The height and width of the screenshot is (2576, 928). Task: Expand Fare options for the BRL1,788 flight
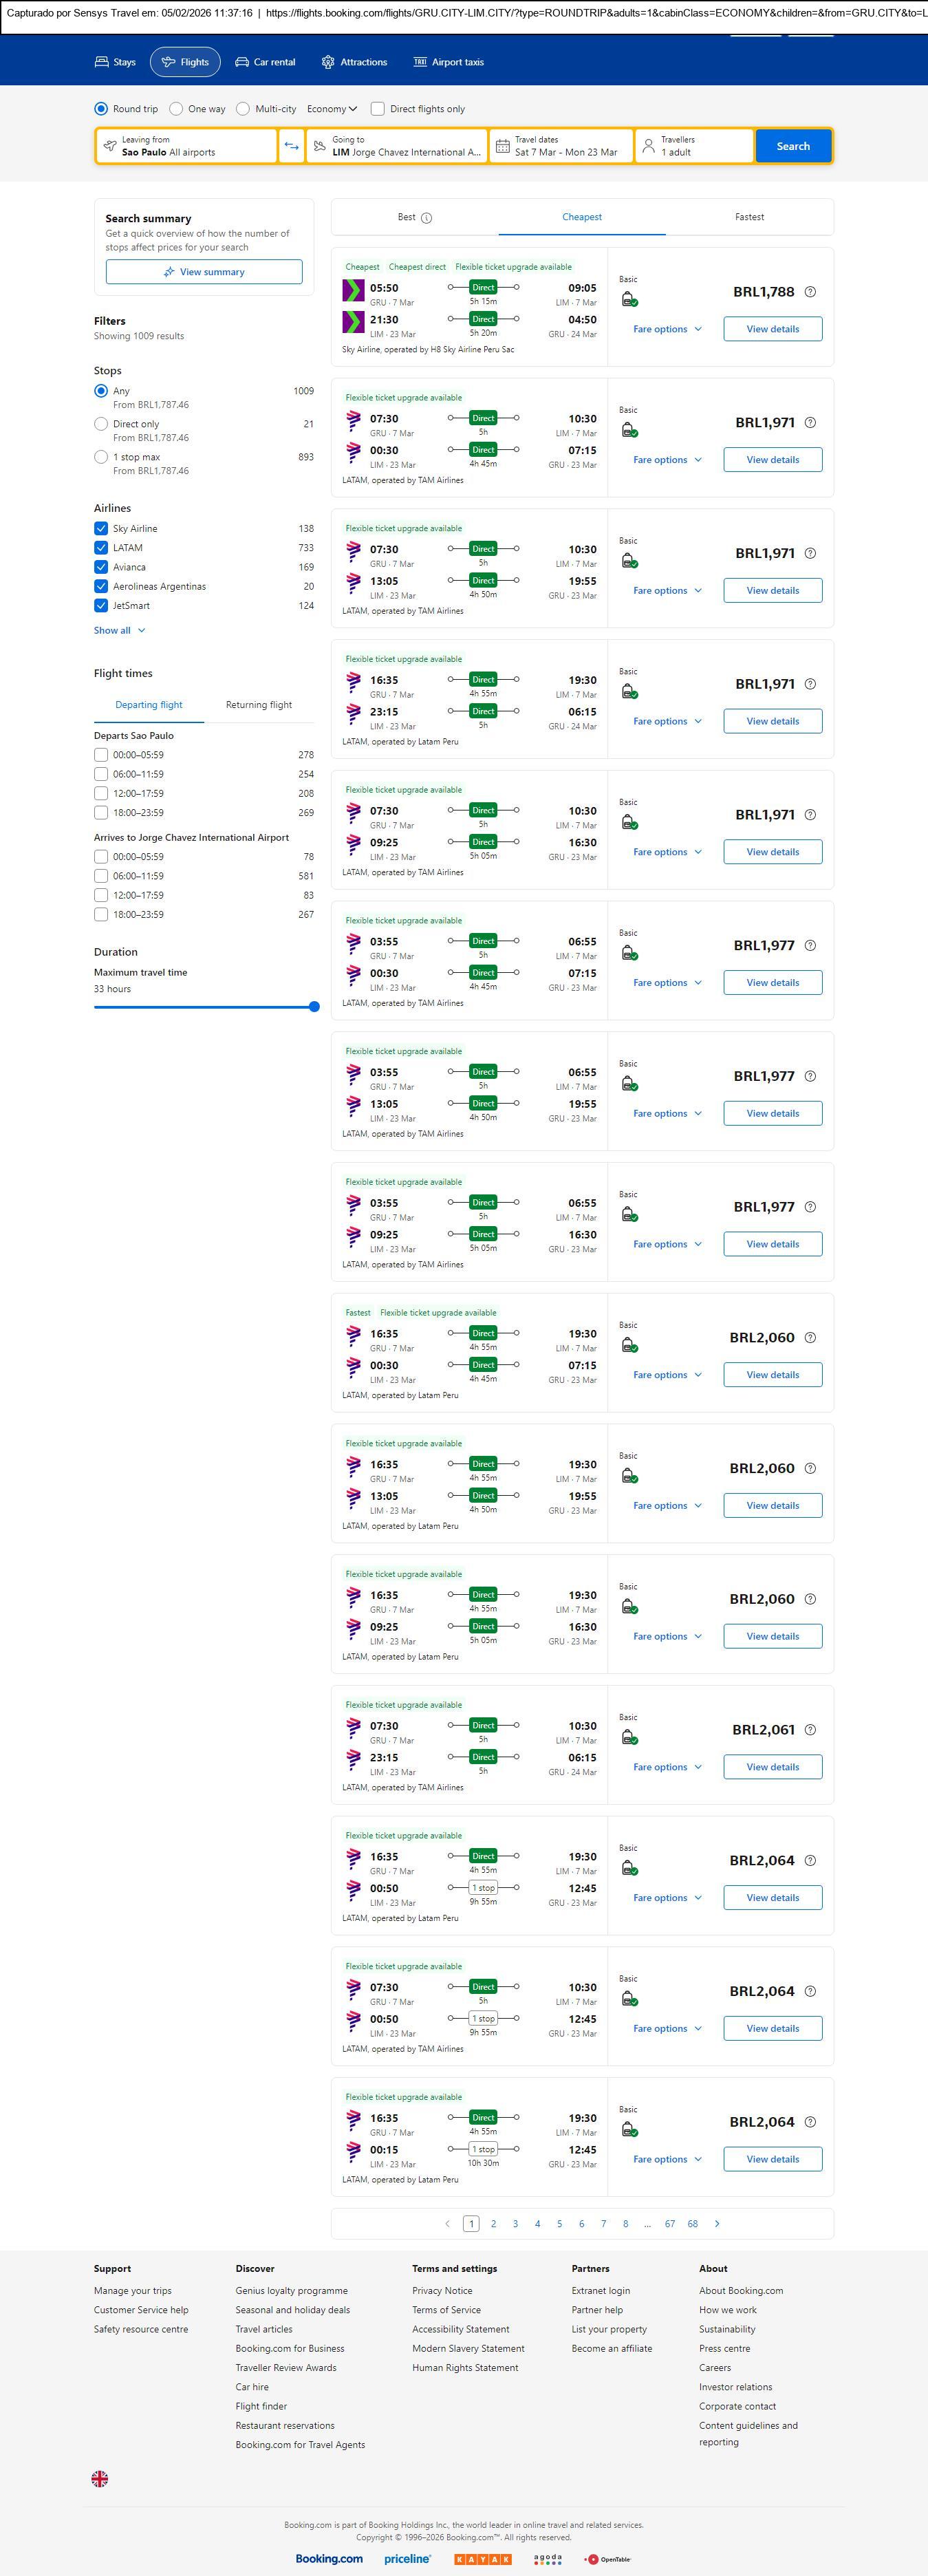pos(667,329)
